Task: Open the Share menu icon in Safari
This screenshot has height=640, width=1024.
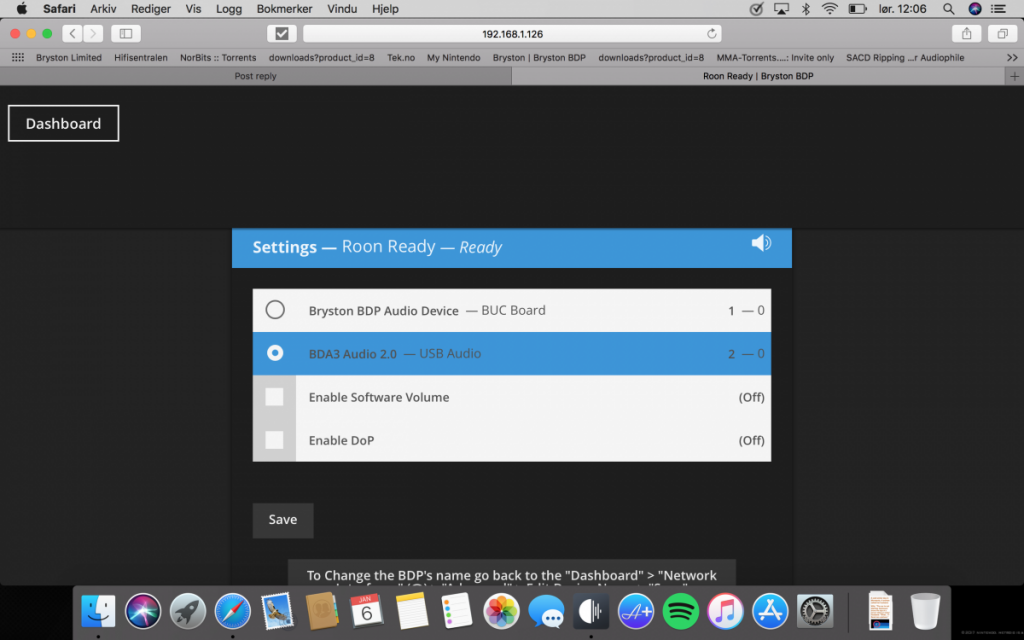Action: point(967,33)
